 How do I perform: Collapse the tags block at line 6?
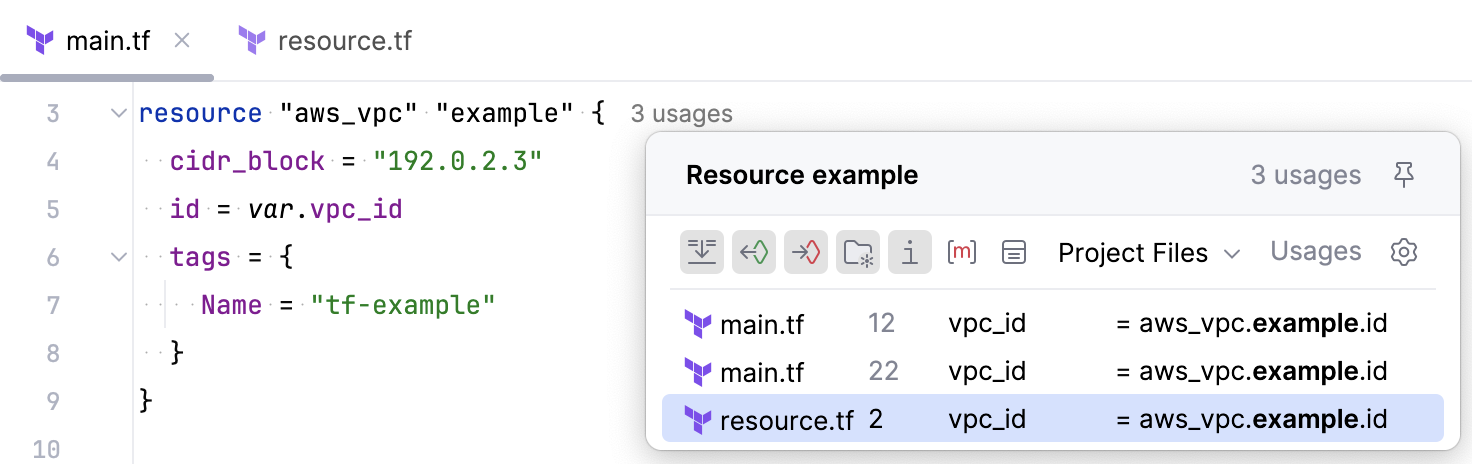[x=119, y=258]
